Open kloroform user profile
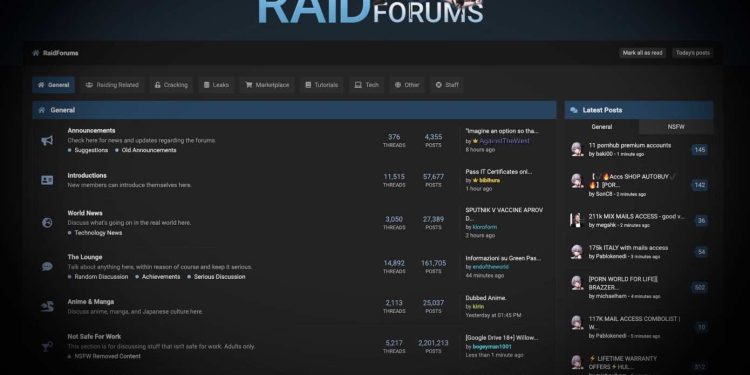Image resolution: width=750 pixels, height=375 pixels. tap(485, 227)
